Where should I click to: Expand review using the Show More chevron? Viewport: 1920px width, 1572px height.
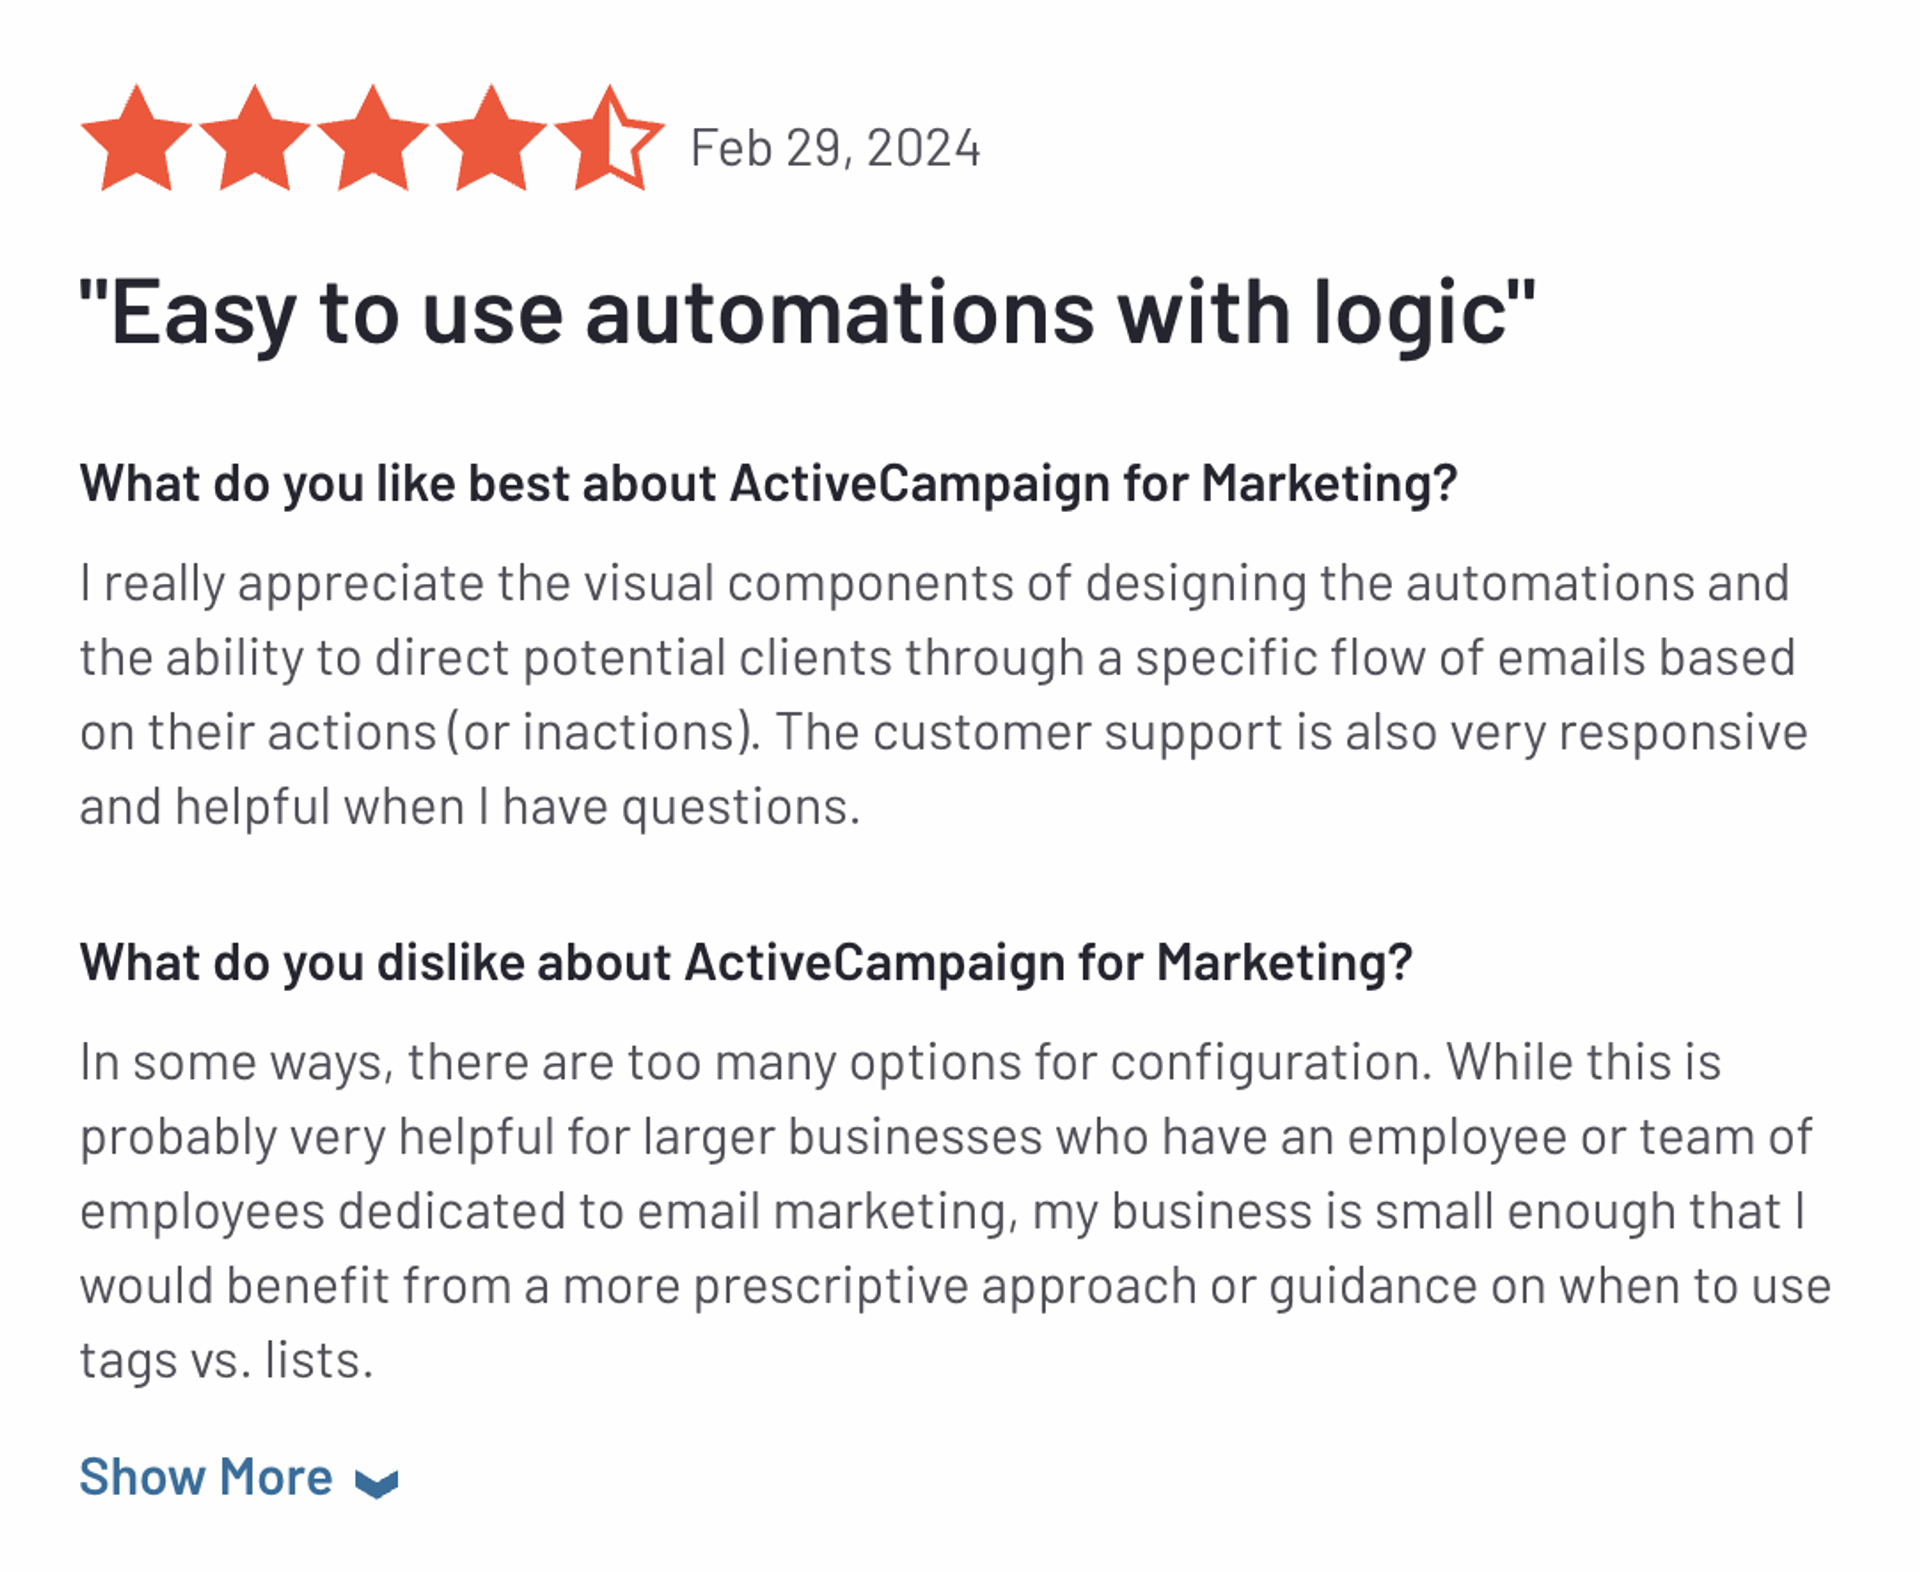(x=377, y=1482)
